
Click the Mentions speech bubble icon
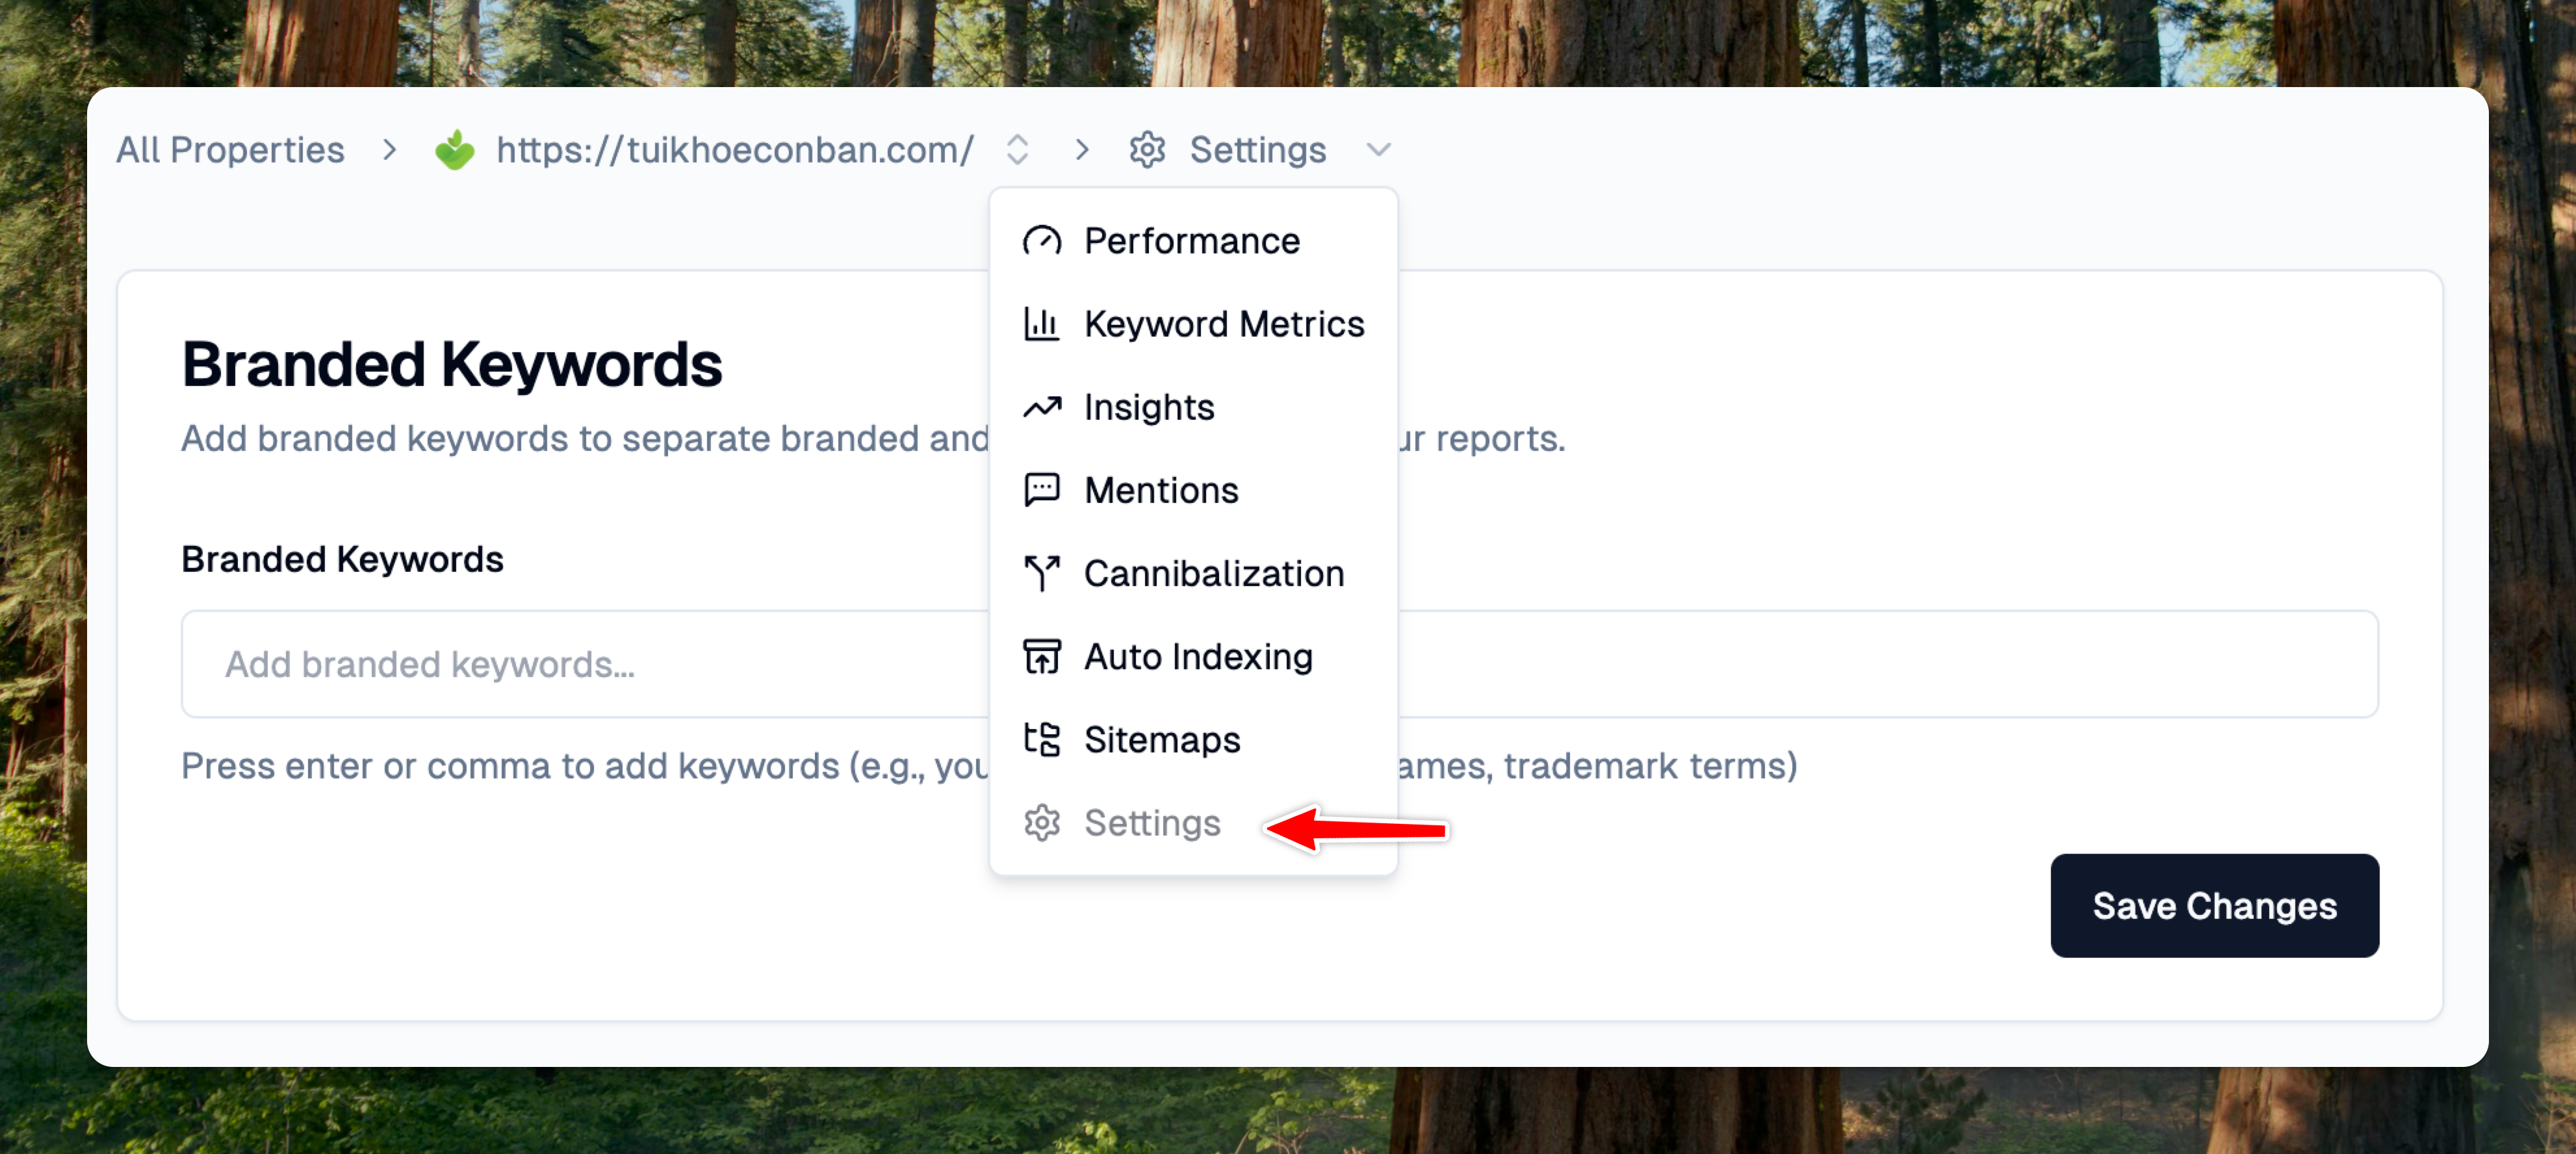[x=1041, y=490]
